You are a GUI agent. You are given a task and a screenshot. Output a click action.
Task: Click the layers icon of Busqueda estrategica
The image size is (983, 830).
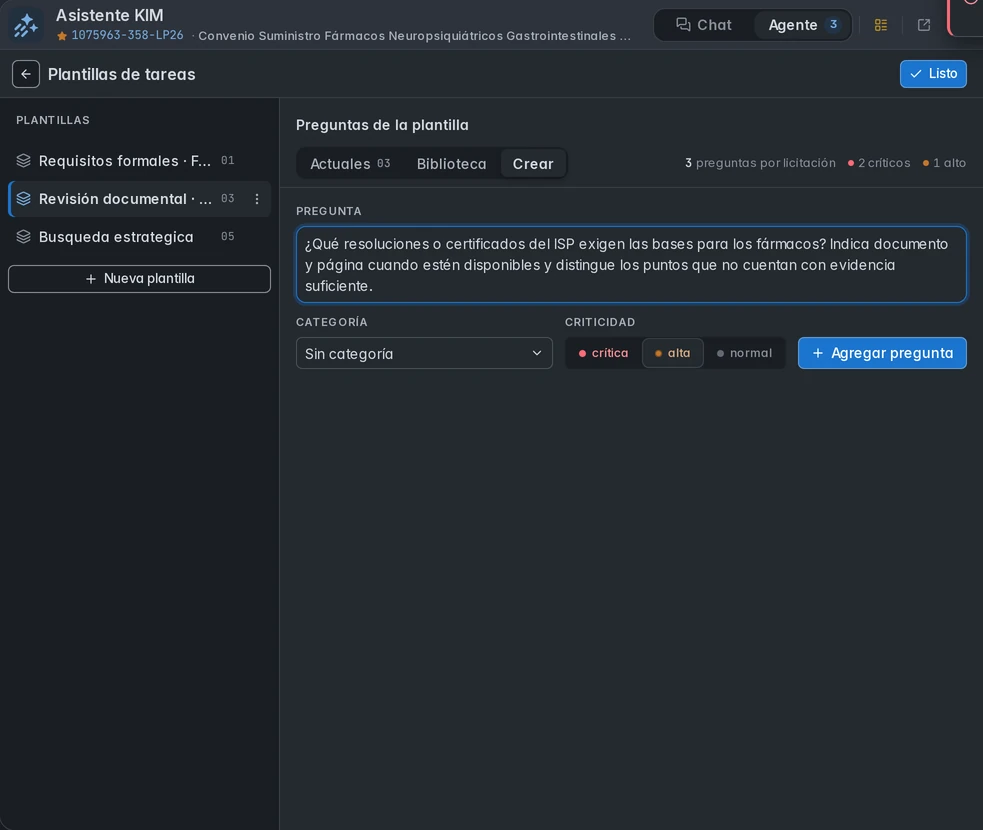pyautogui.click(x=23, y=237)
